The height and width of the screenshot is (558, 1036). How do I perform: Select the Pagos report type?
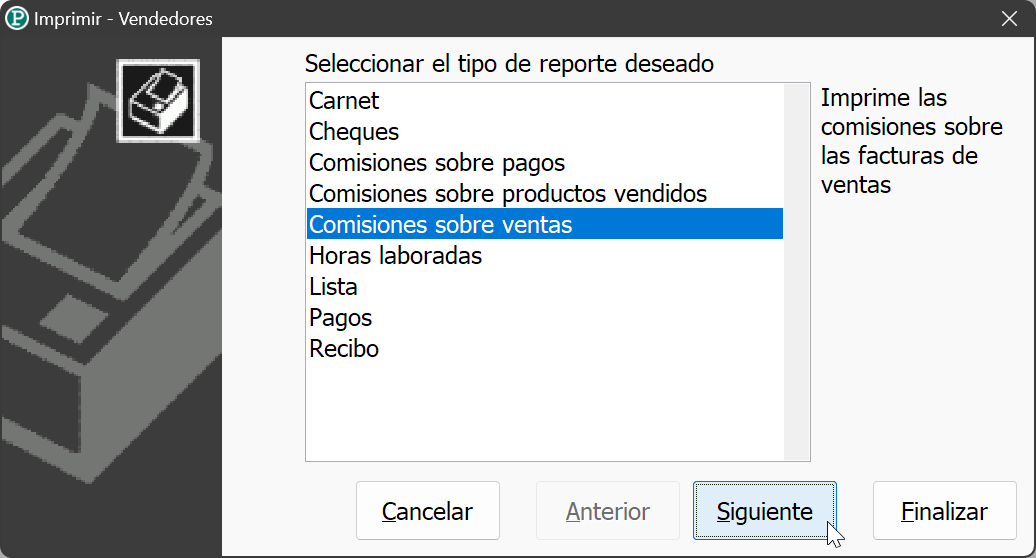click(x=544, y=318)
